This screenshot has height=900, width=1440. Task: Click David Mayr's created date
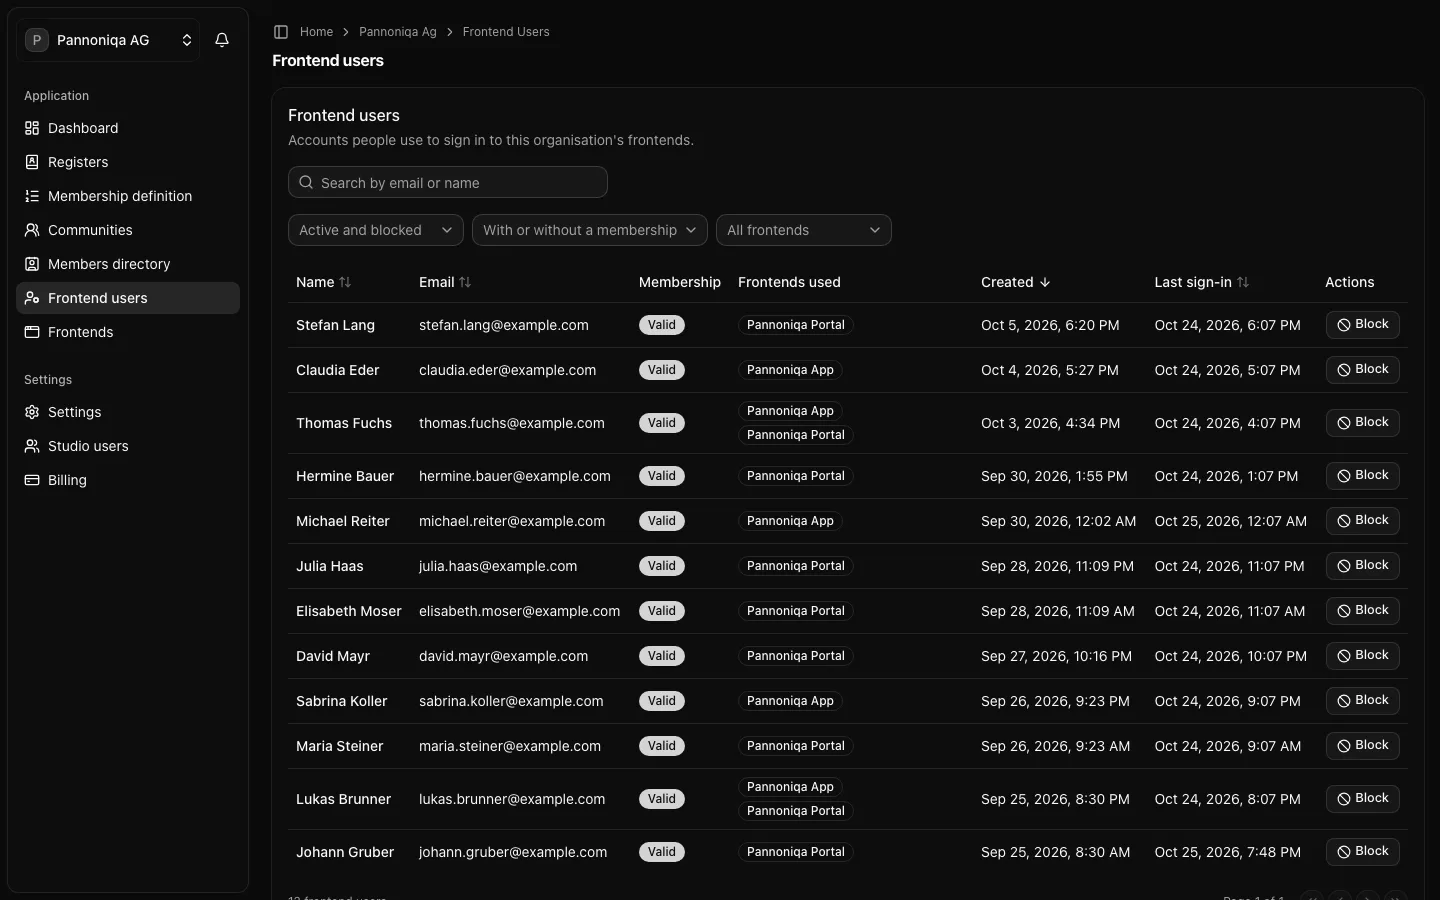coord(1056,656)
